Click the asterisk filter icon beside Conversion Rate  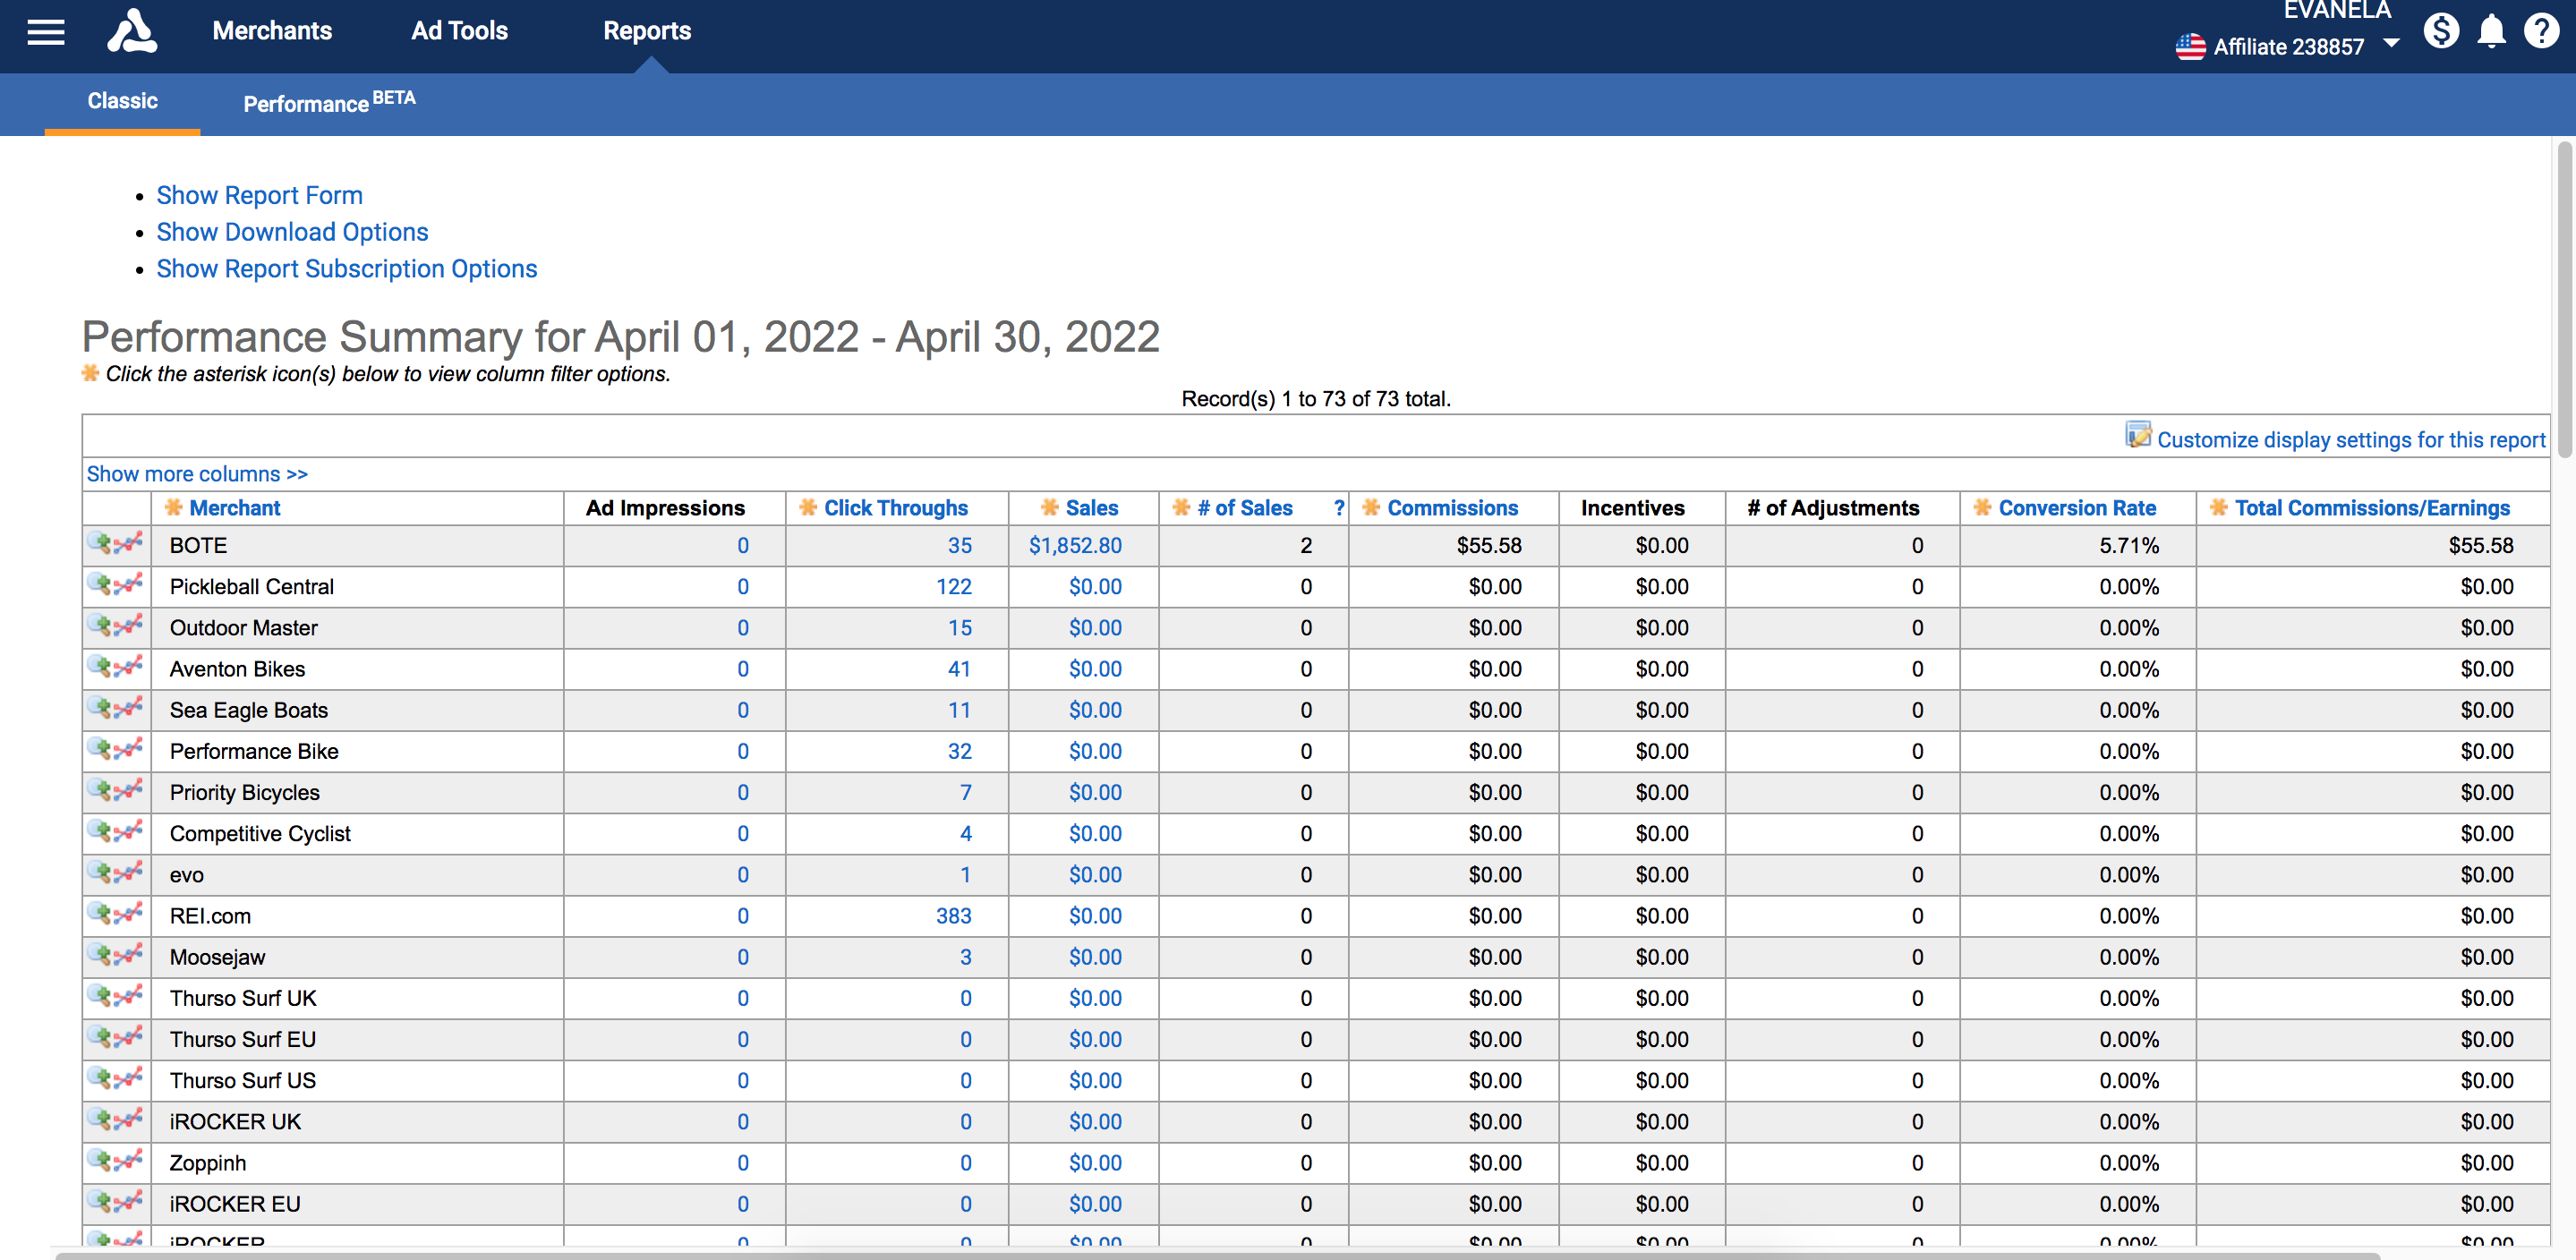pyautogui.click(x=1982, y=507)
